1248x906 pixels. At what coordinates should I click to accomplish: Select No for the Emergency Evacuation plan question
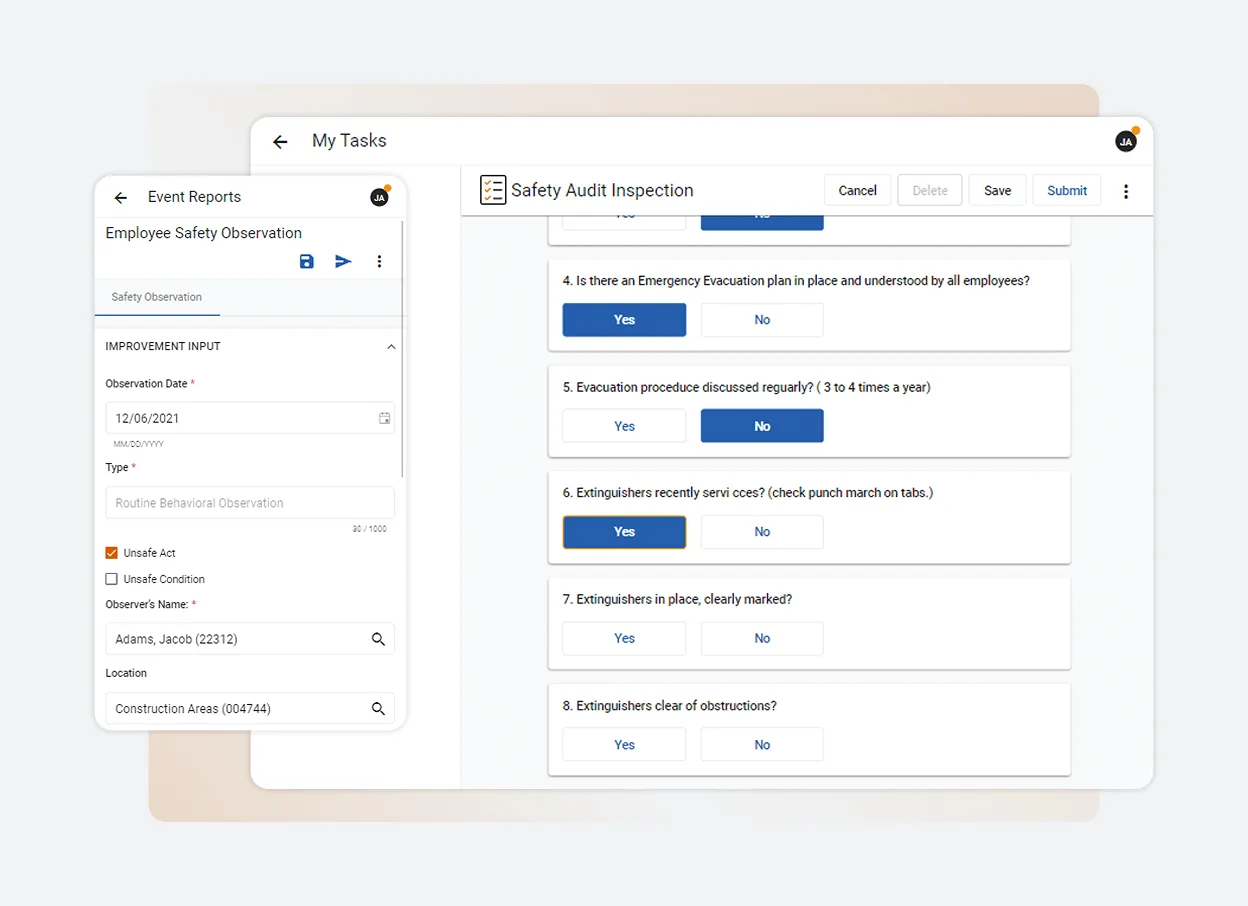click(x=761, y=319)
